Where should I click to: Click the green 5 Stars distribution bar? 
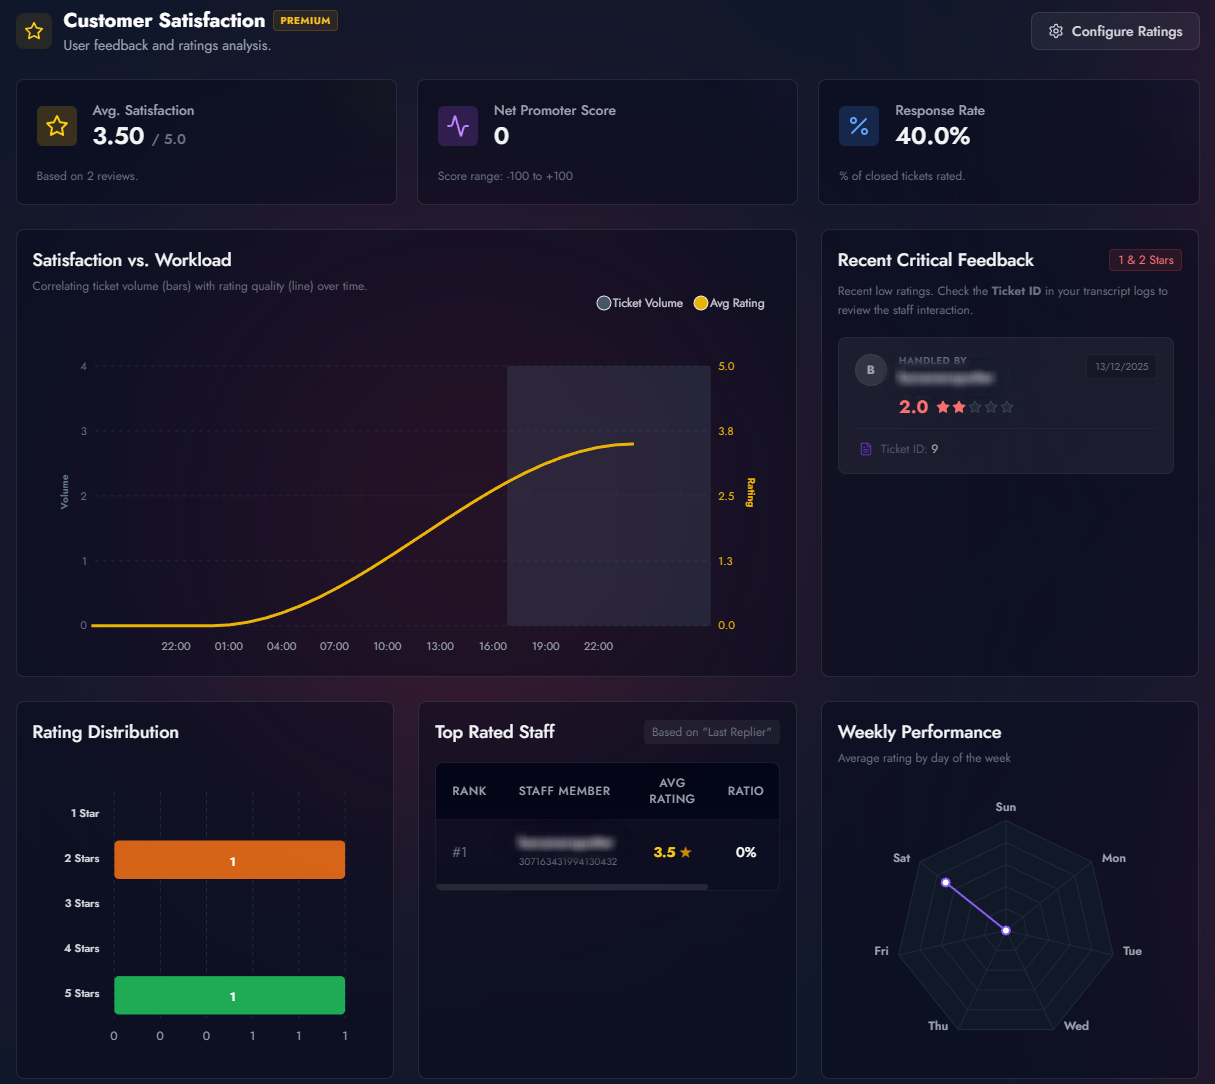[229, 995]
